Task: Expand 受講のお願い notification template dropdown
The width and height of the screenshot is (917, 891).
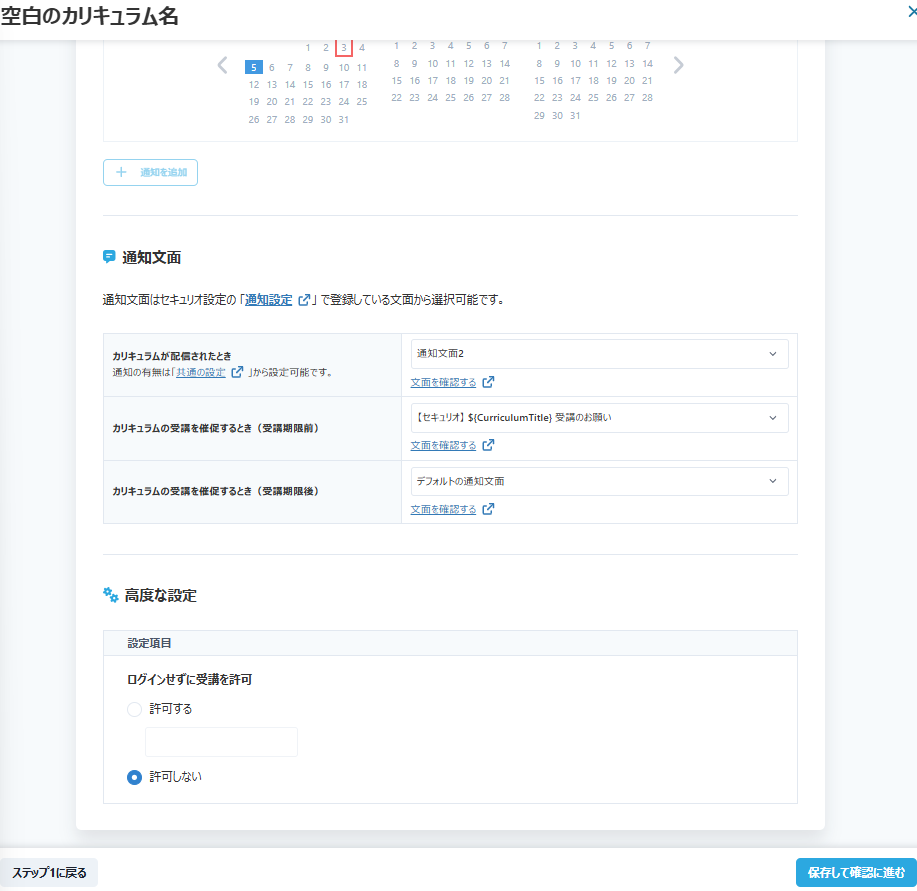Action: click(x=599, y=417)
